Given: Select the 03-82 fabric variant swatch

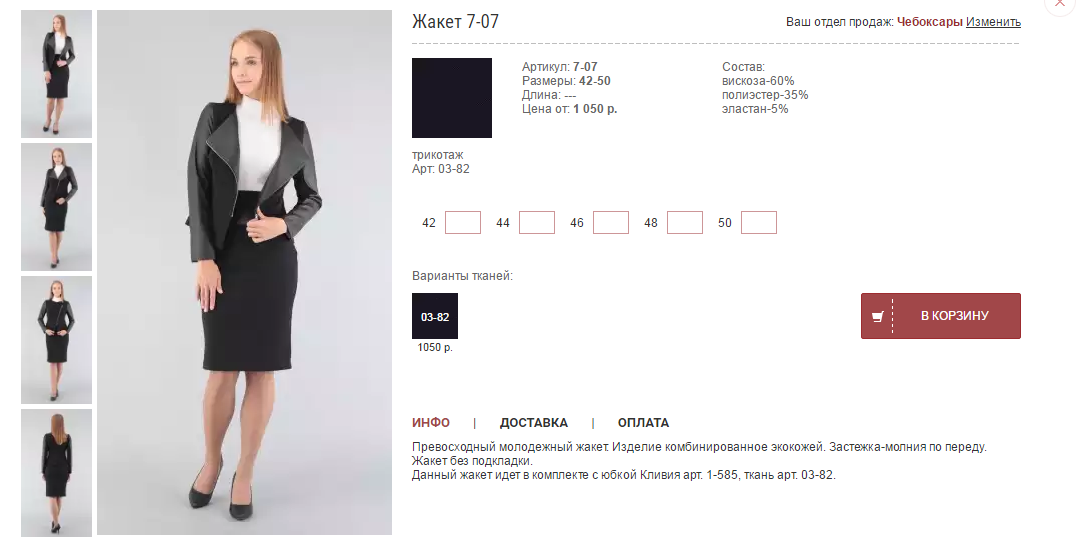Looking at the screenshot, I should click(x=435, y=316).
